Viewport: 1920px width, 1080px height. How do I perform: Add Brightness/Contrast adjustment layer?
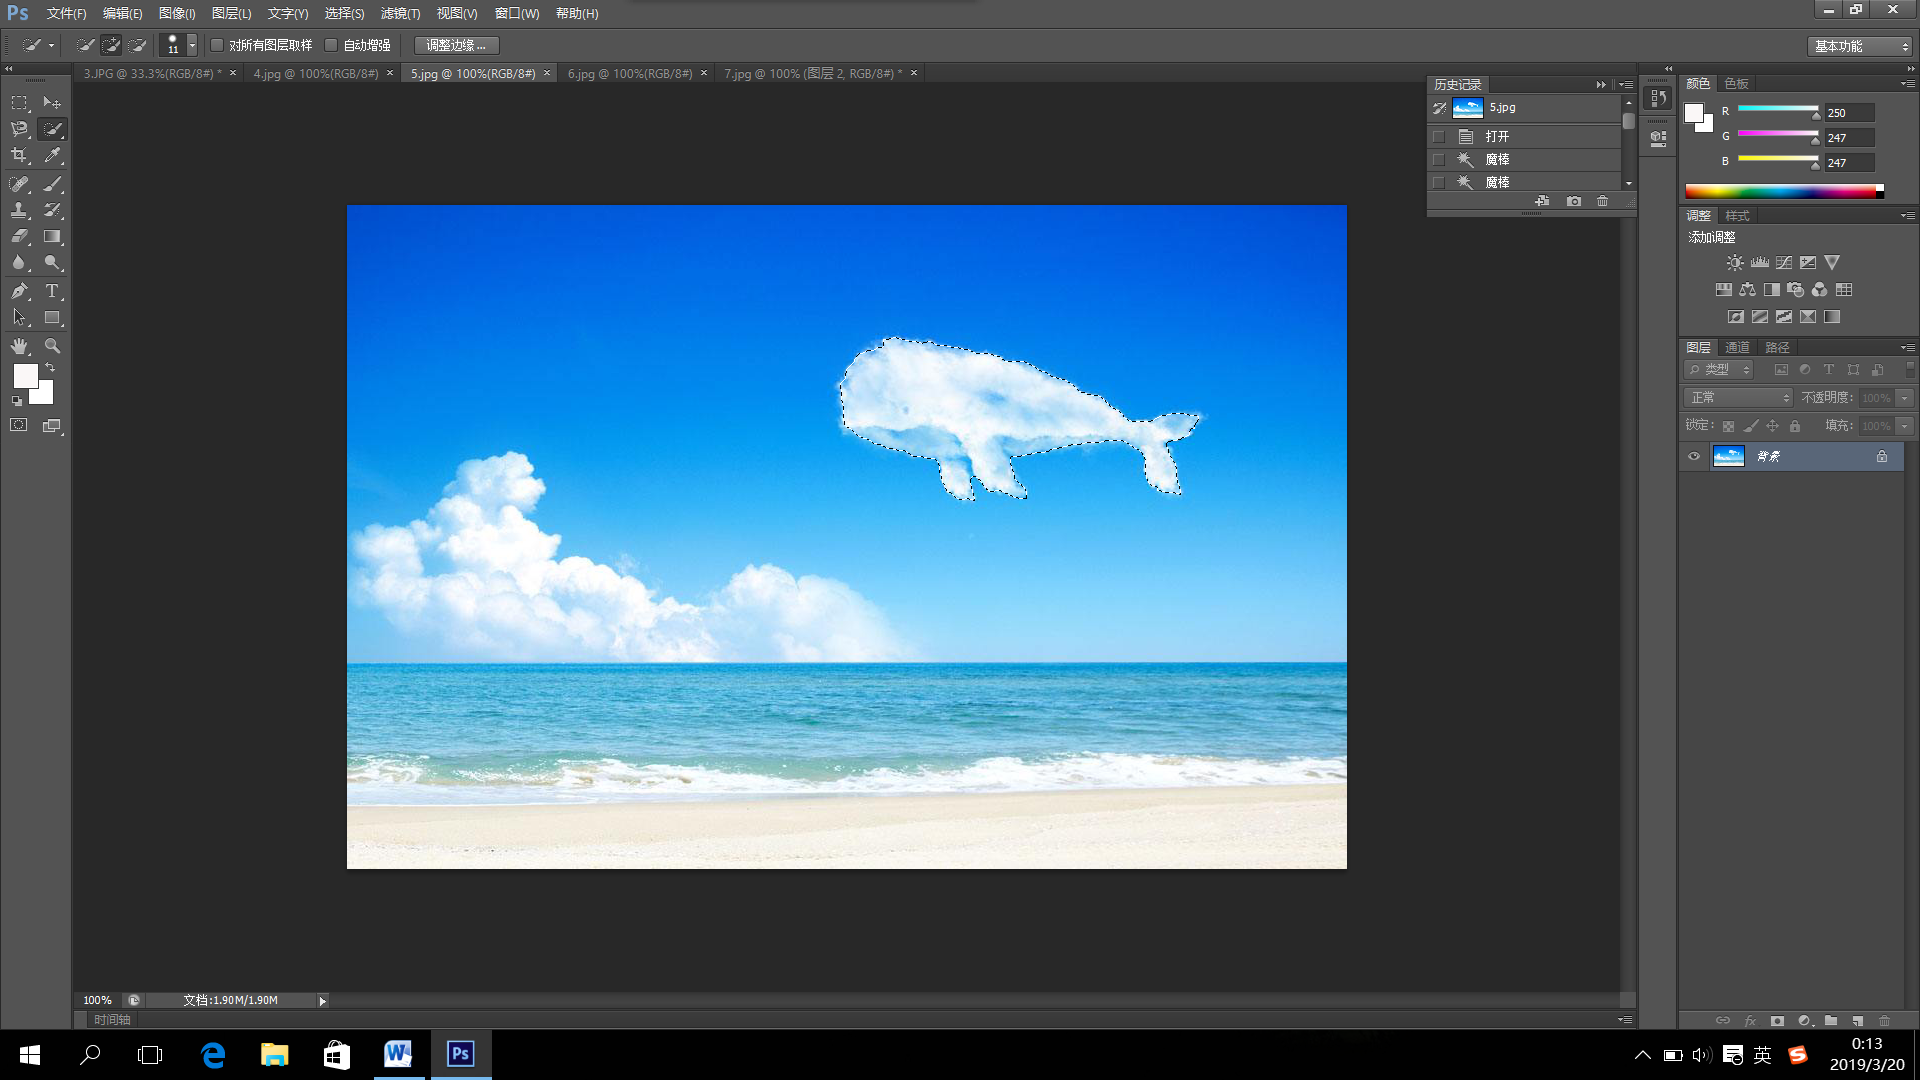1735,263
